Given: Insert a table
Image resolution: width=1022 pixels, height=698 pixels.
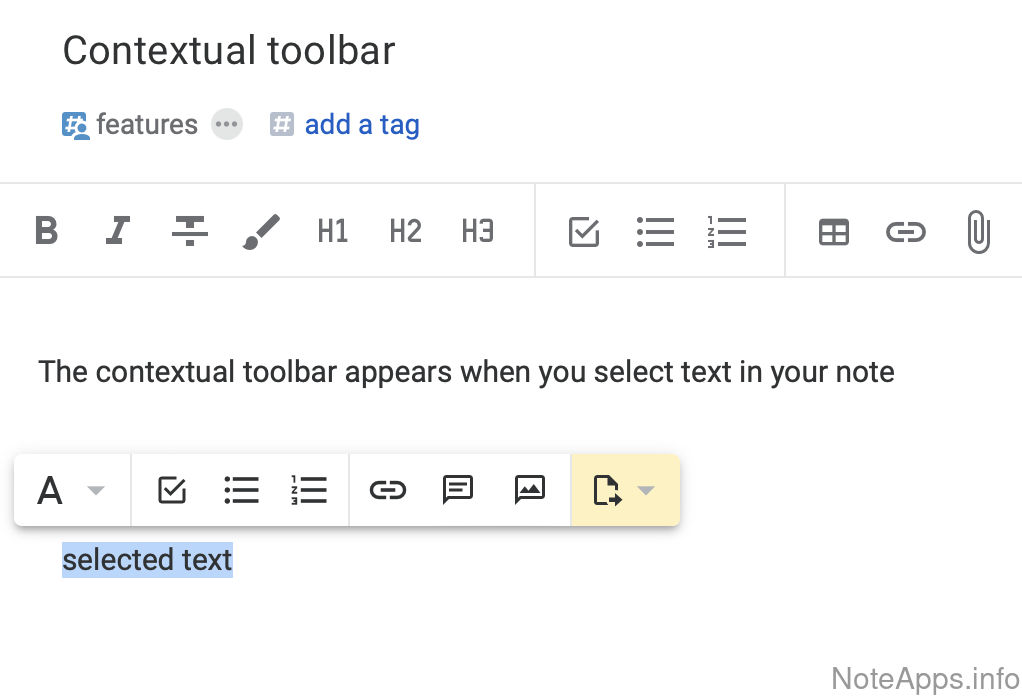Looking at the screenshot, I should pos(833,232).
